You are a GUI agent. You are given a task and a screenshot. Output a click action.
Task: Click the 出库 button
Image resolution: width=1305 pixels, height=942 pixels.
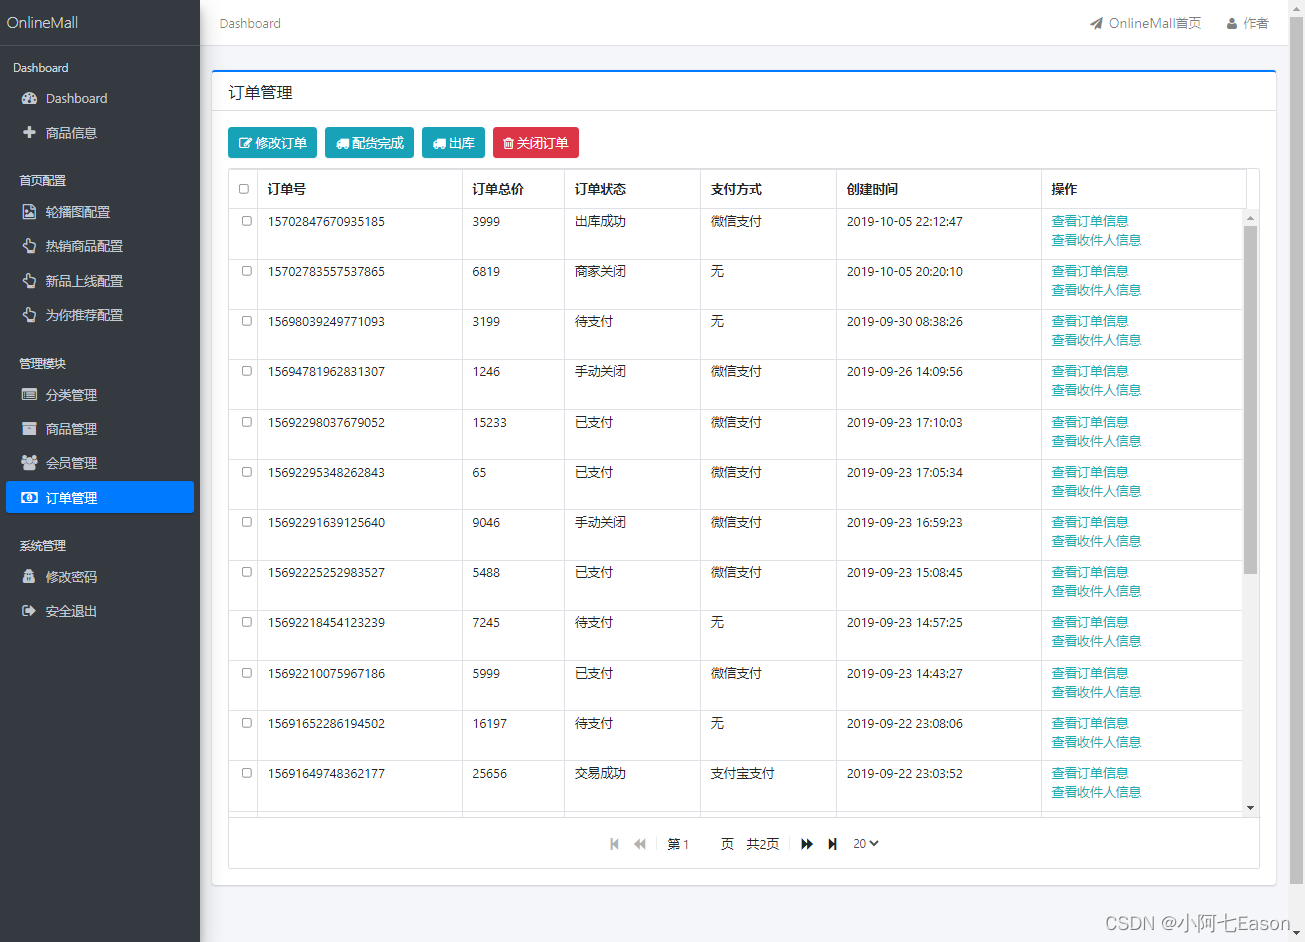click(x=454, y=143)
